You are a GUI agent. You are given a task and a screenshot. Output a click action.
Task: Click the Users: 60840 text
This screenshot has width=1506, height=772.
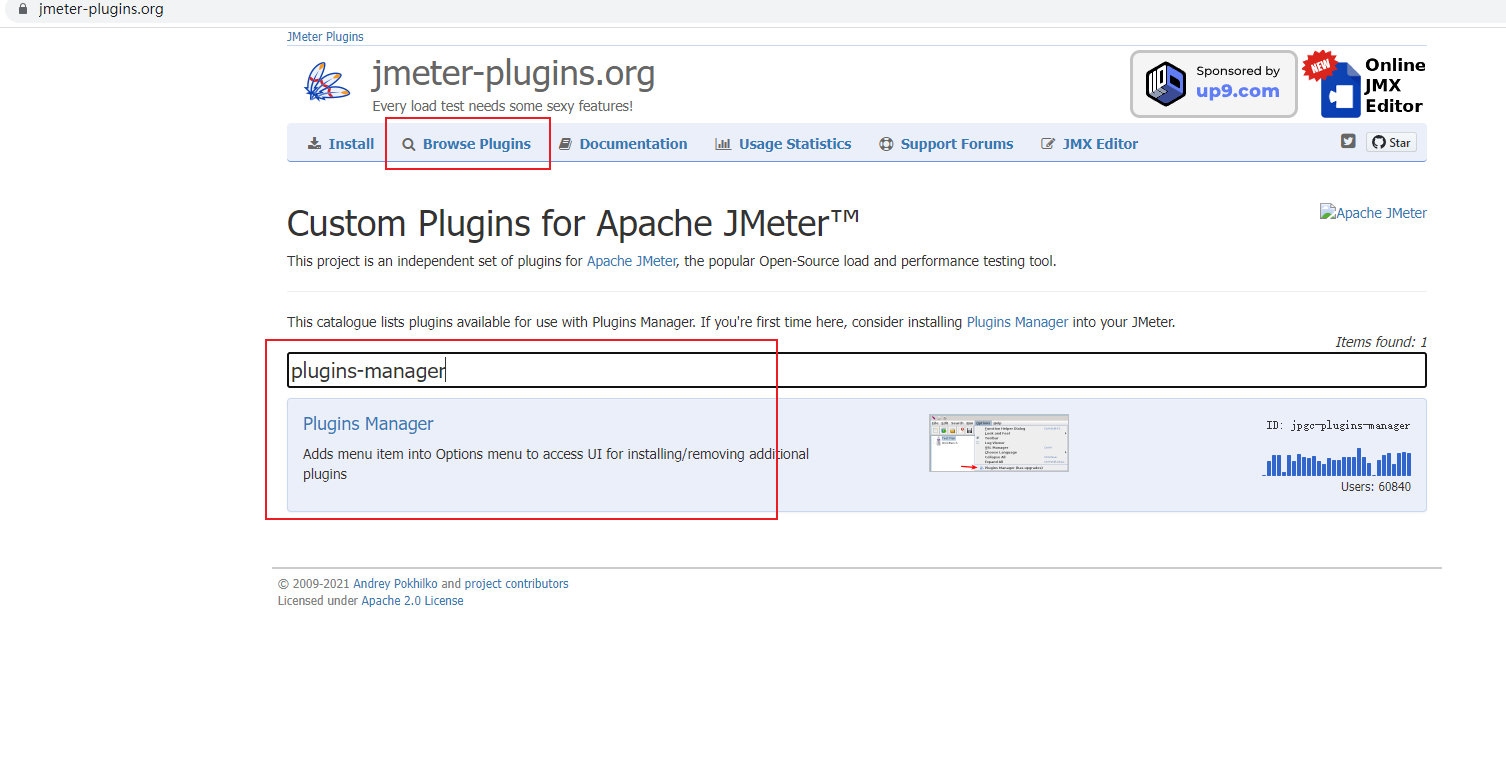[x=1376, y=487]
